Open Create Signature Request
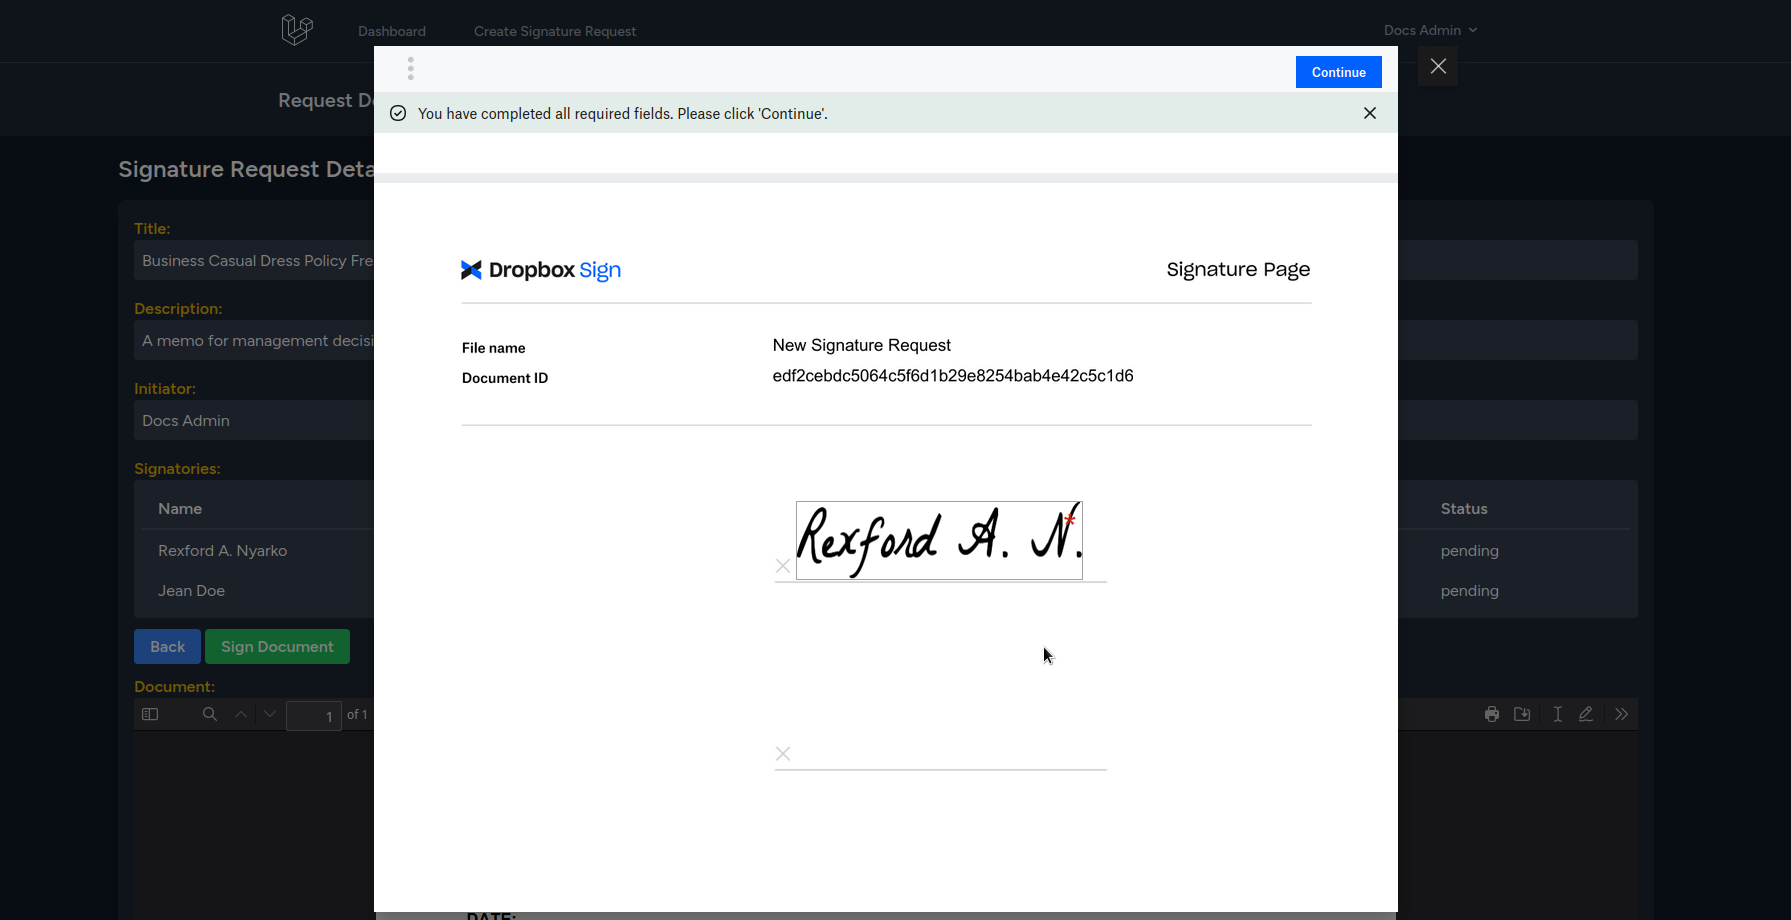The width and height of the screenshot is (1791, 920). (555, 31)
